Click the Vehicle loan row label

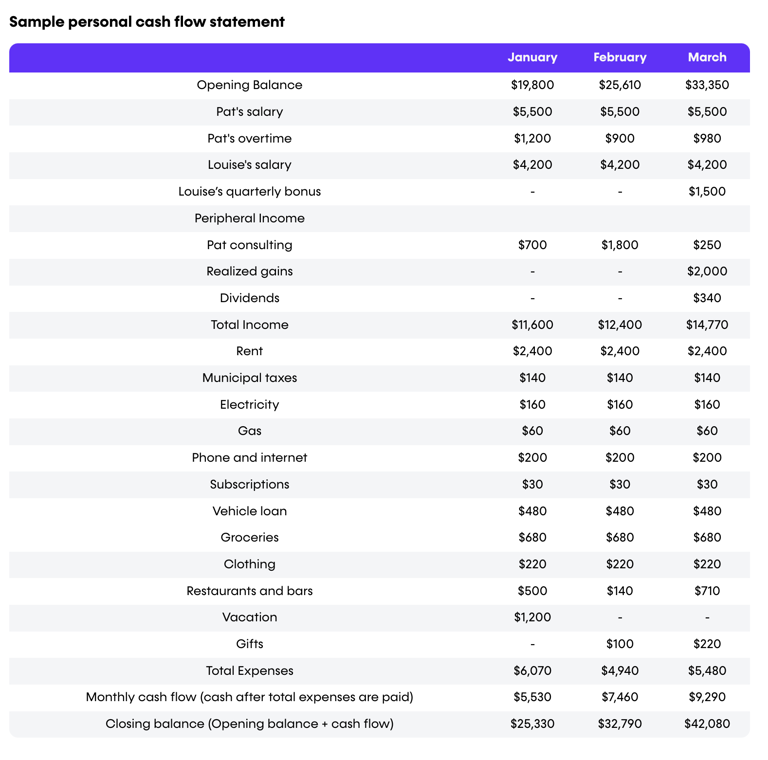tap(249, 511)
